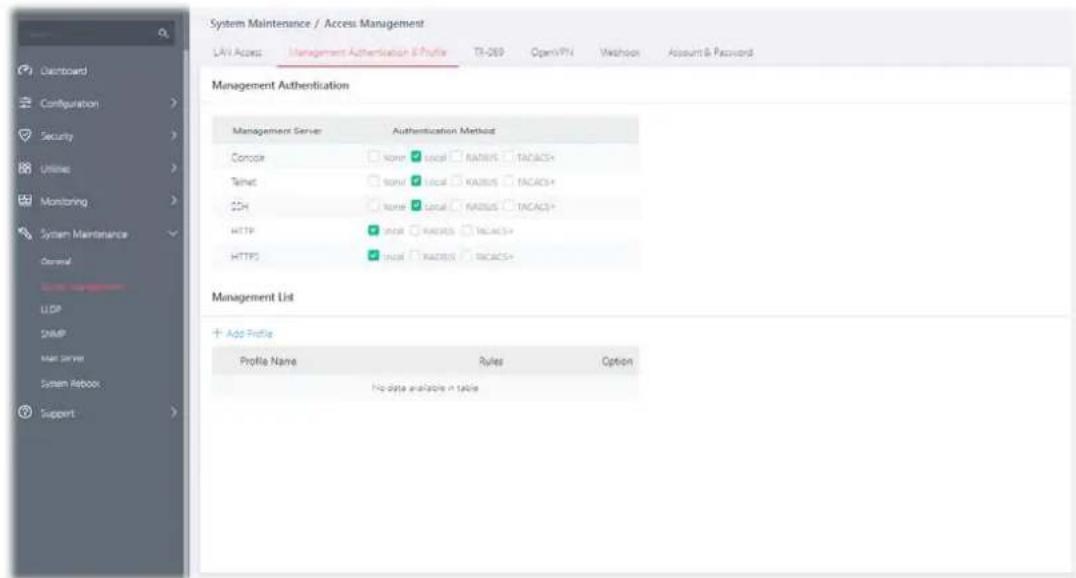Click the System Maintenance wrench icon
This screenshot has width=1076, height=578.
25,233
